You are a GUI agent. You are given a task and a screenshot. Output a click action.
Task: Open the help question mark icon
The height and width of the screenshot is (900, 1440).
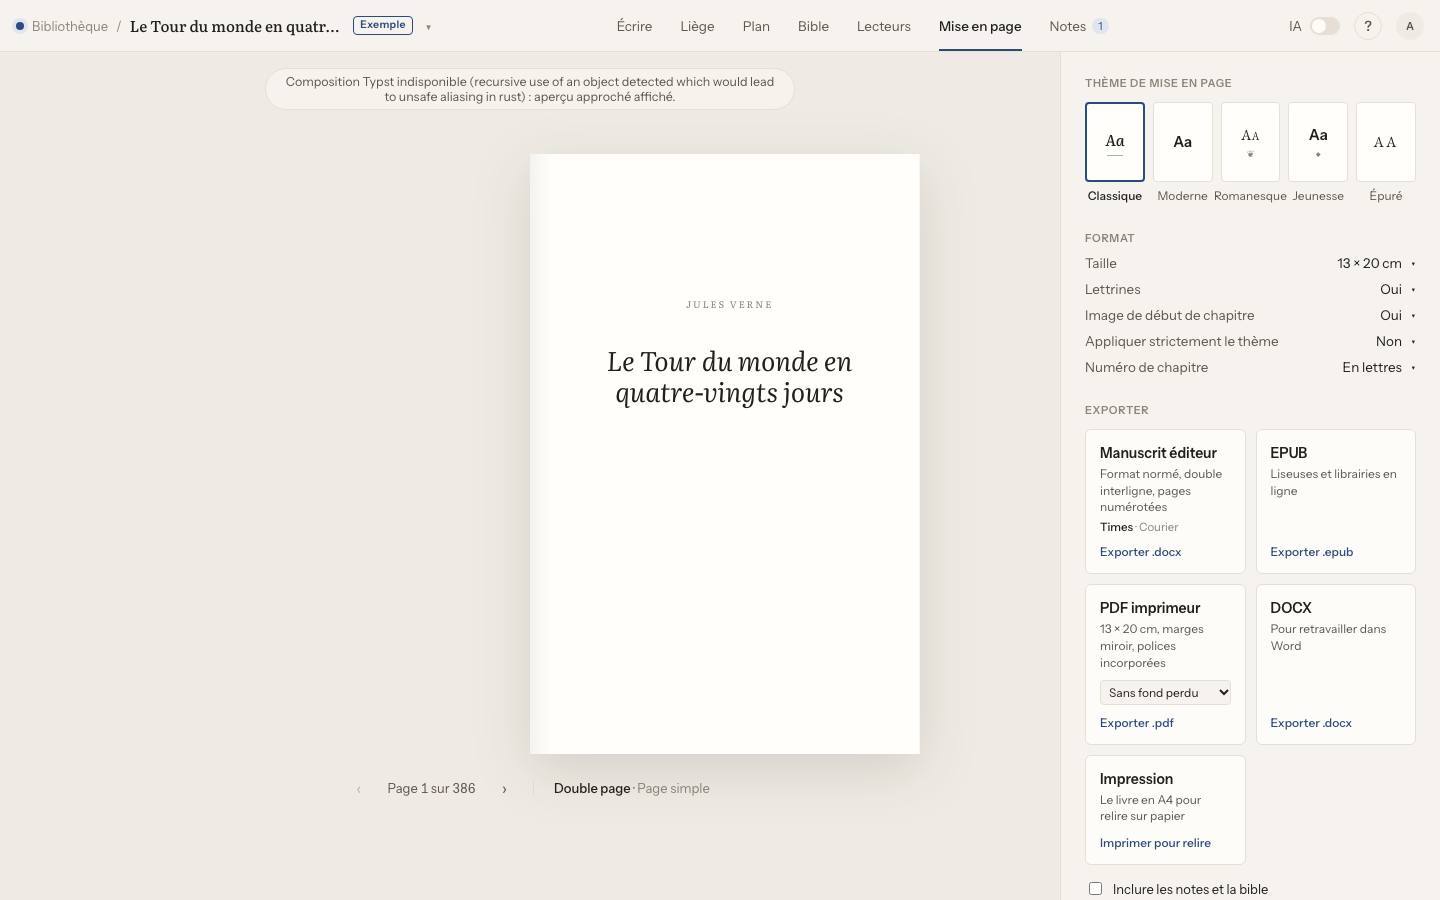1367,26
